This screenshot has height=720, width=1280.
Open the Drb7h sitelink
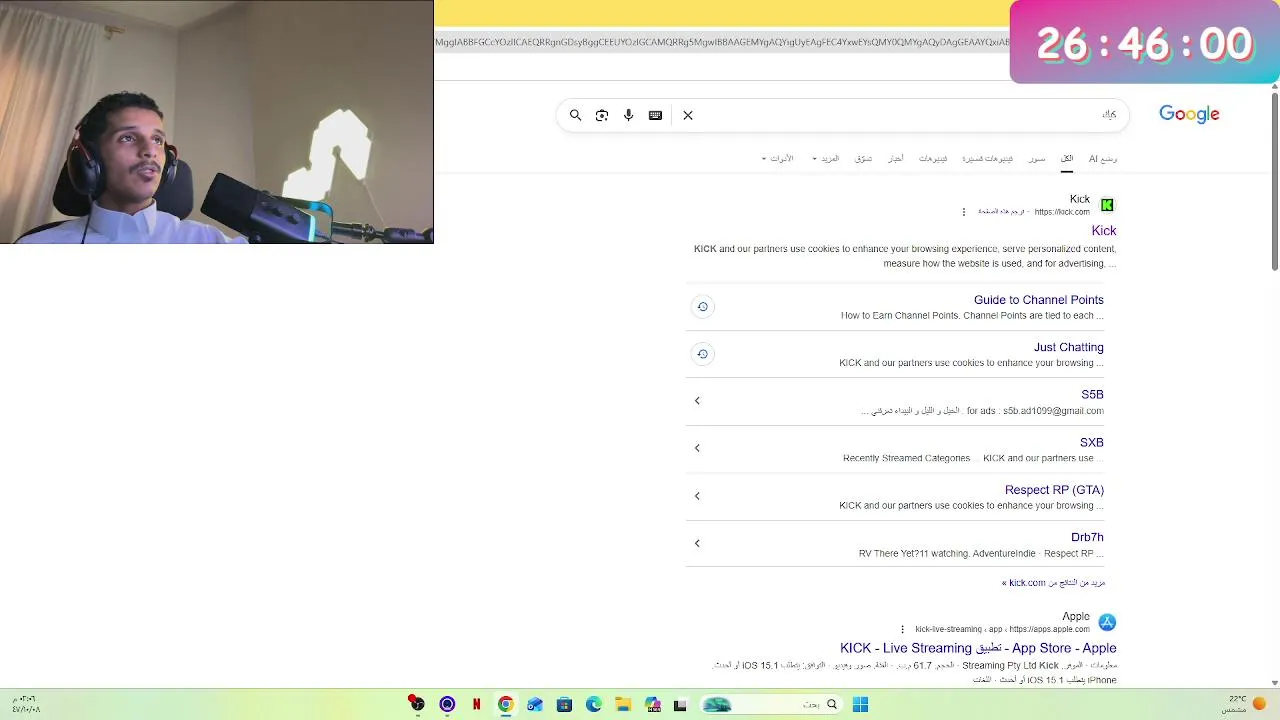[x=1087, y=537]
